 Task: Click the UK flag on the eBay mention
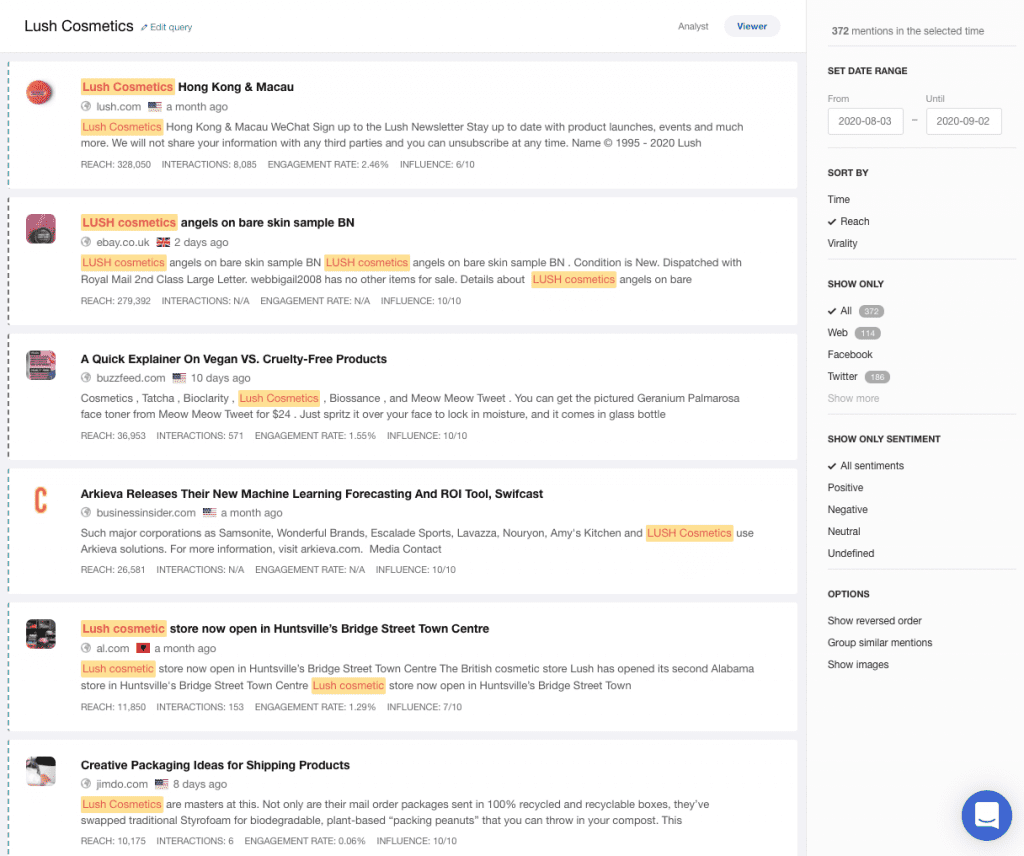pos(163,243)
